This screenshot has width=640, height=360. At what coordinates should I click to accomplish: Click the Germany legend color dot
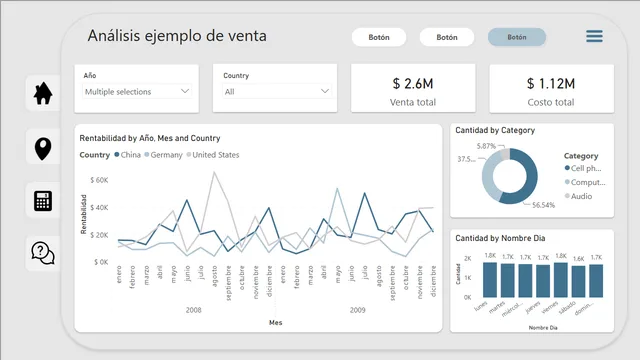tap(147, 155)
